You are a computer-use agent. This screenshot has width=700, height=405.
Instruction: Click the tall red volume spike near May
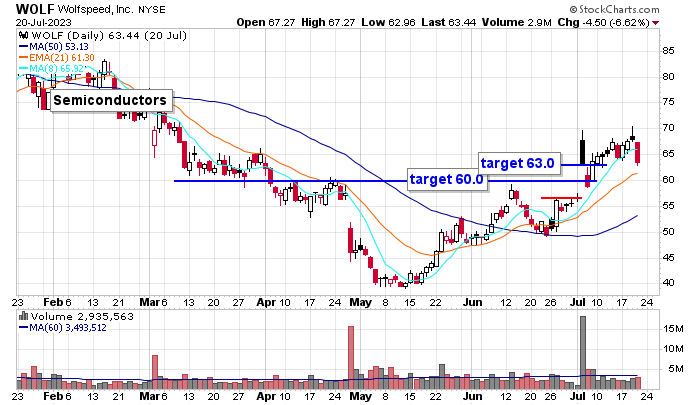(x=351, y=357)
